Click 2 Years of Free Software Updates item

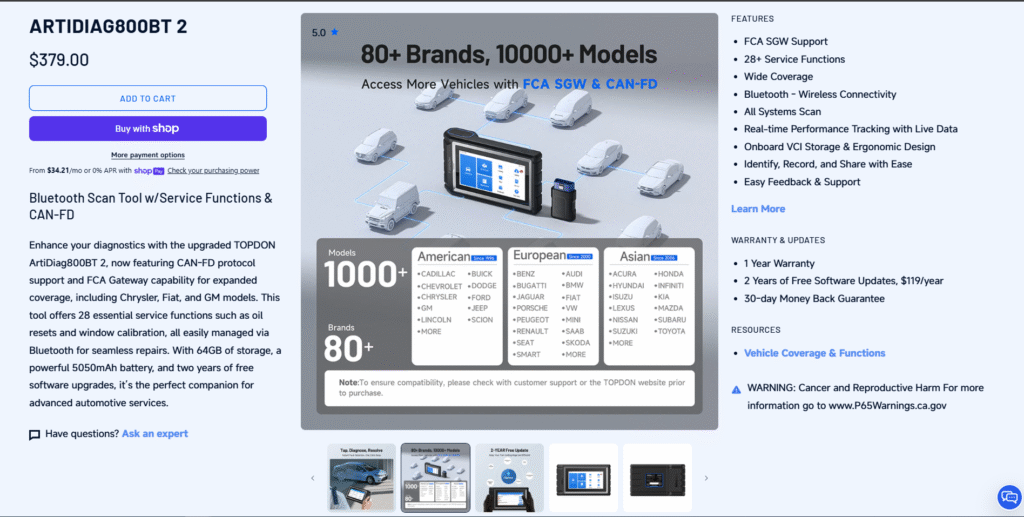(844, 281)
